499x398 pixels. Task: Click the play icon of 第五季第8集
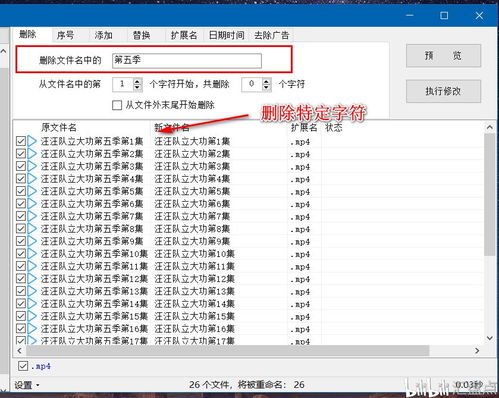click(32, 229)
